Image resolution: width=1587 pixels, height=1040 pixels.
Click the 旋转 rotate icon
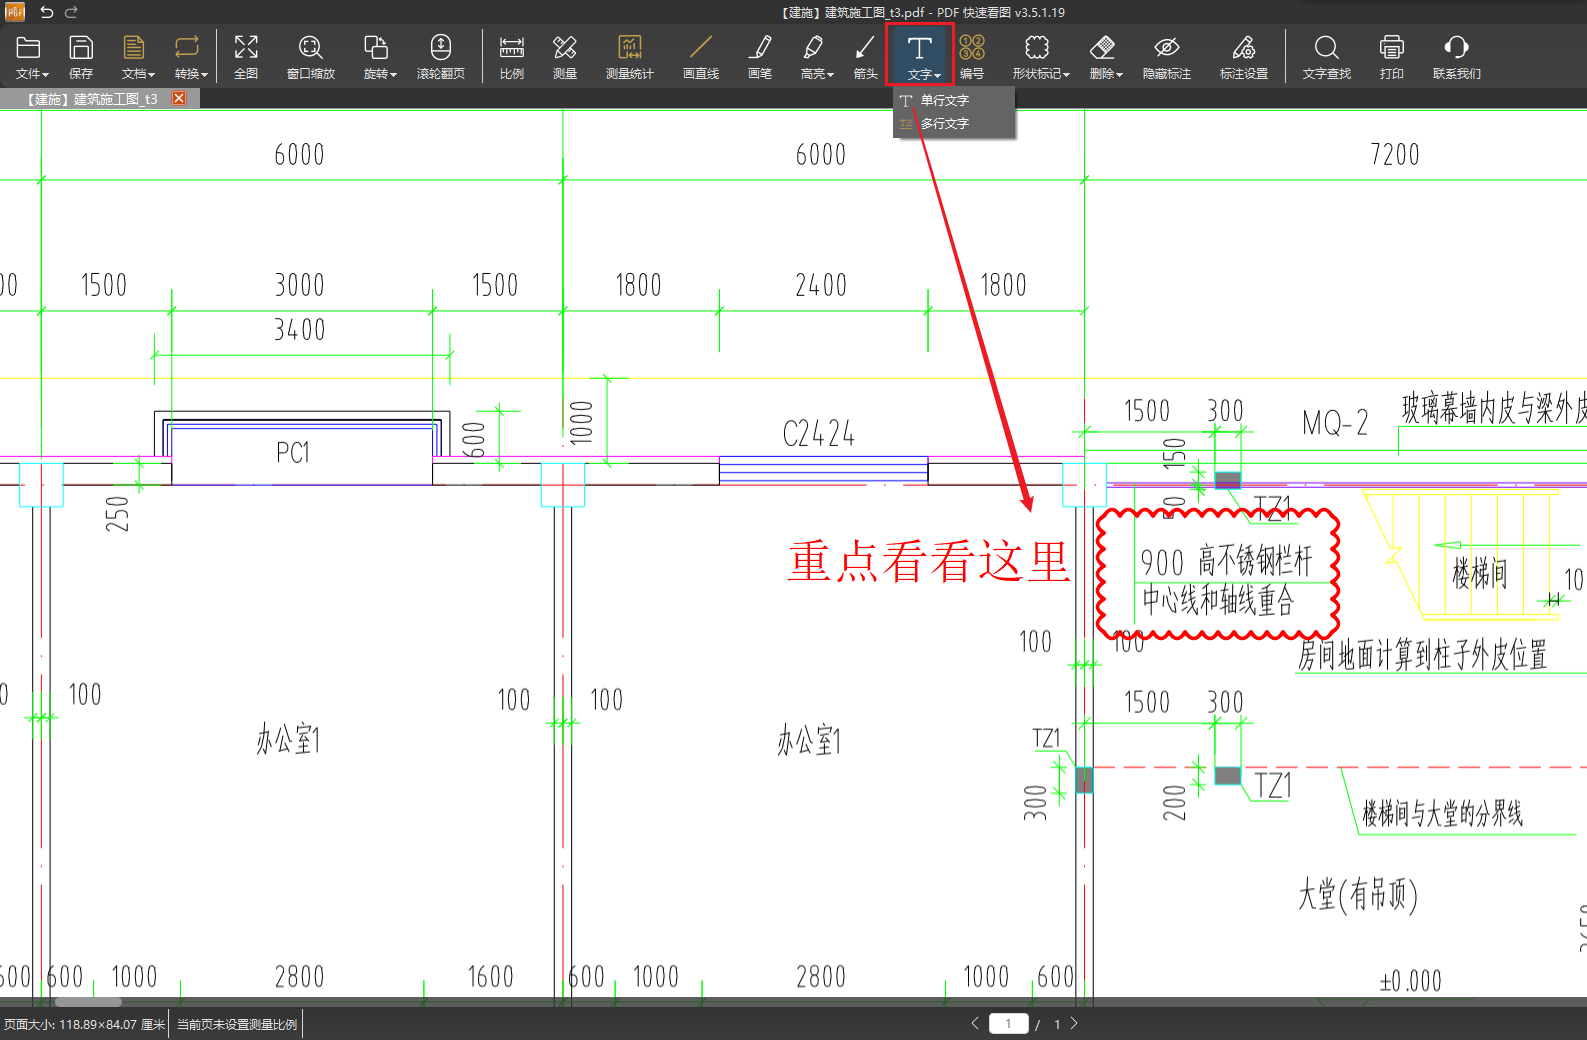pos(376,47)
